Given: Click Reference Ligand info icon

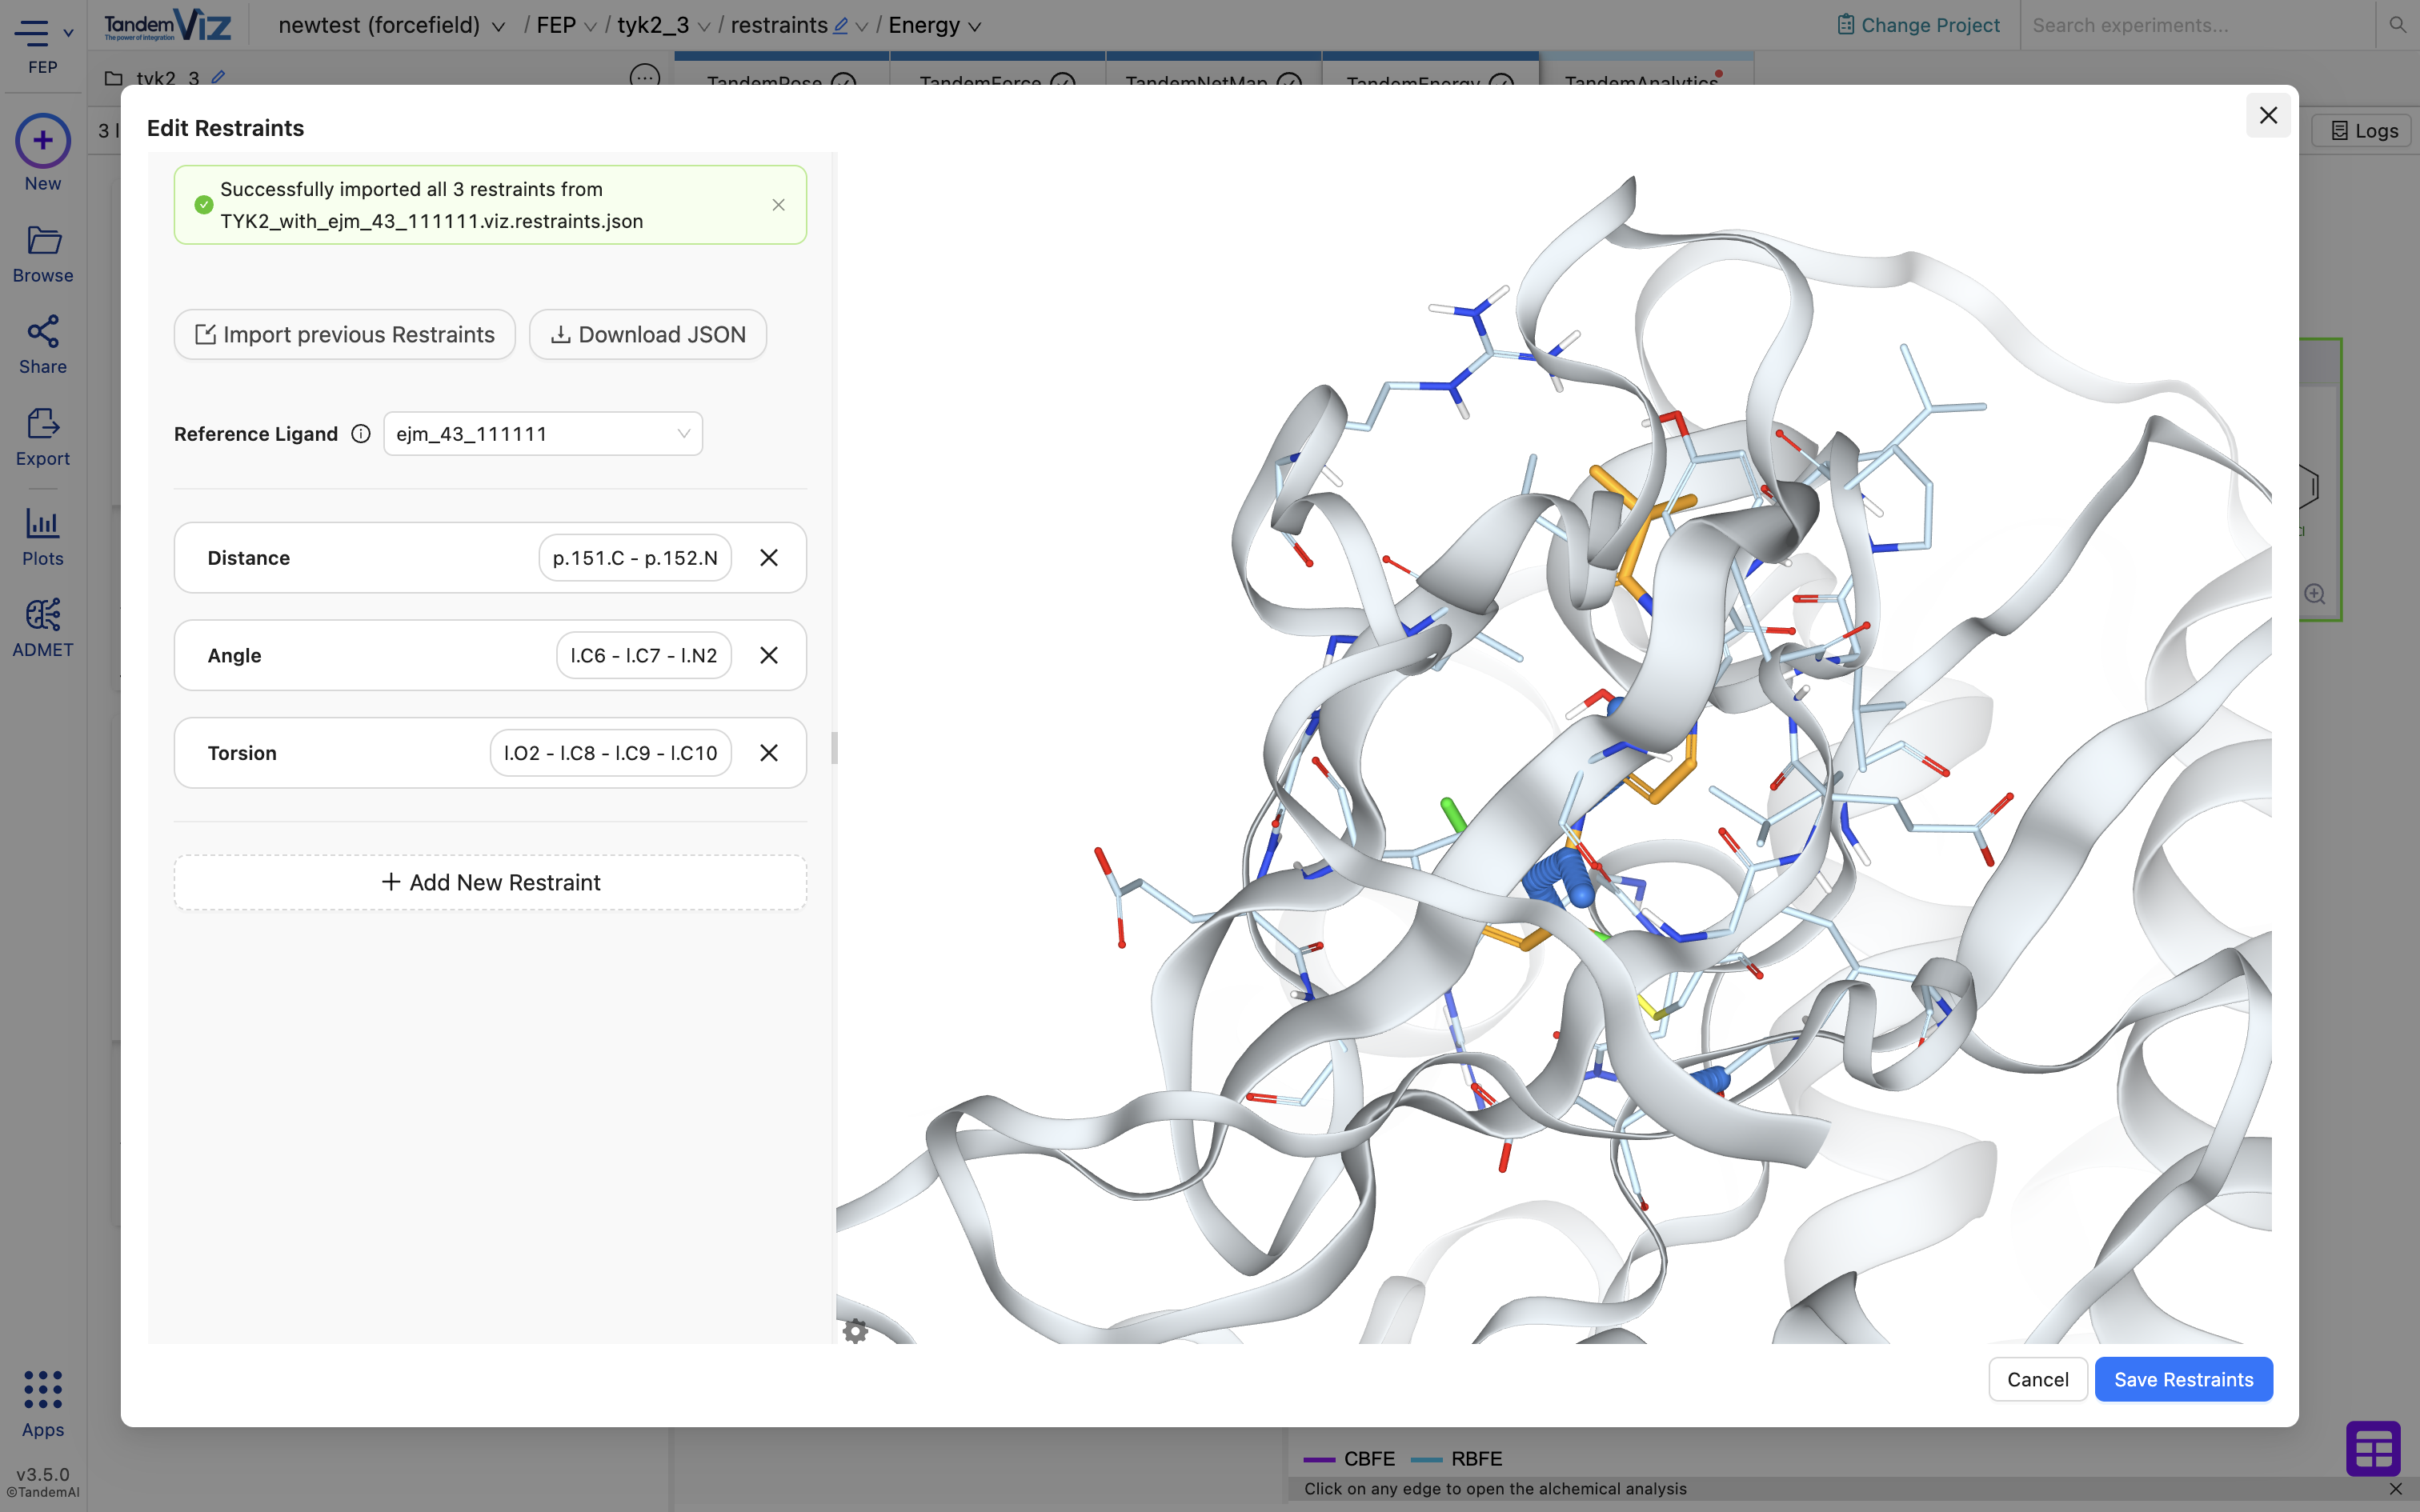Looking at the screenshot, I should 361,434.
